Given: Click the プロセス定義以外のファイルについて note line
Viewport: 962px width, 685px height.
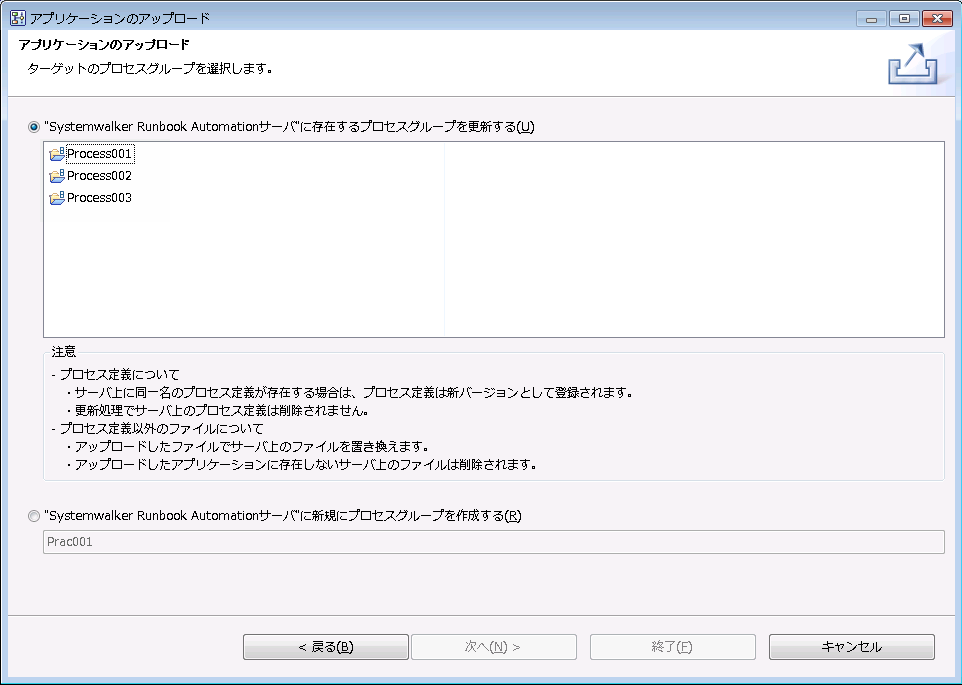Looking at the screenshot, I should [158, 429].
